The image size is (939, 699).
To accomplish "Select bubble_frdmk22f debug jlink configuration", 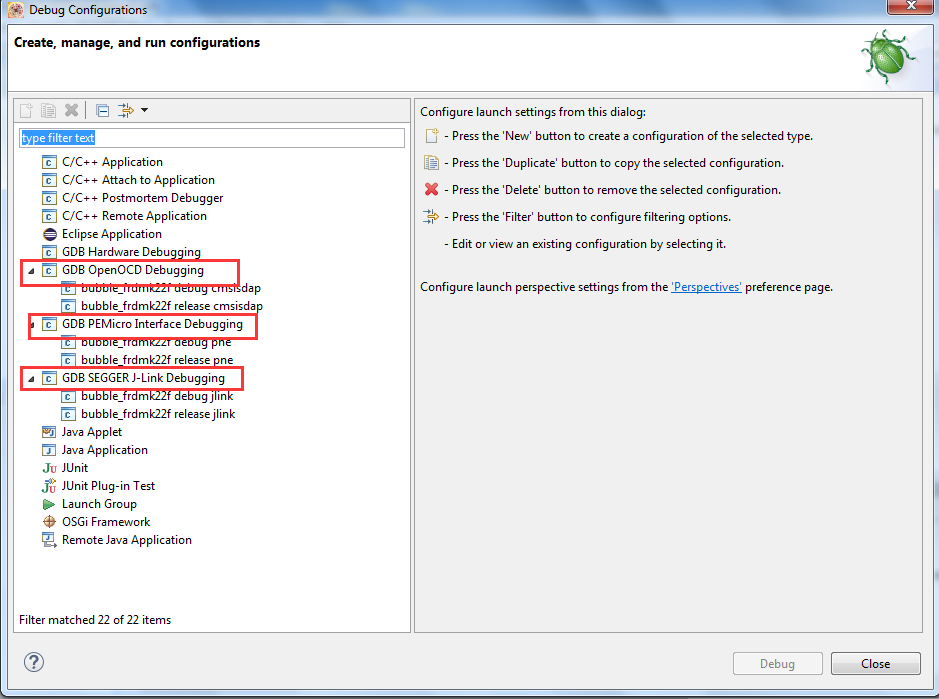I will click(x=157, y=396).
